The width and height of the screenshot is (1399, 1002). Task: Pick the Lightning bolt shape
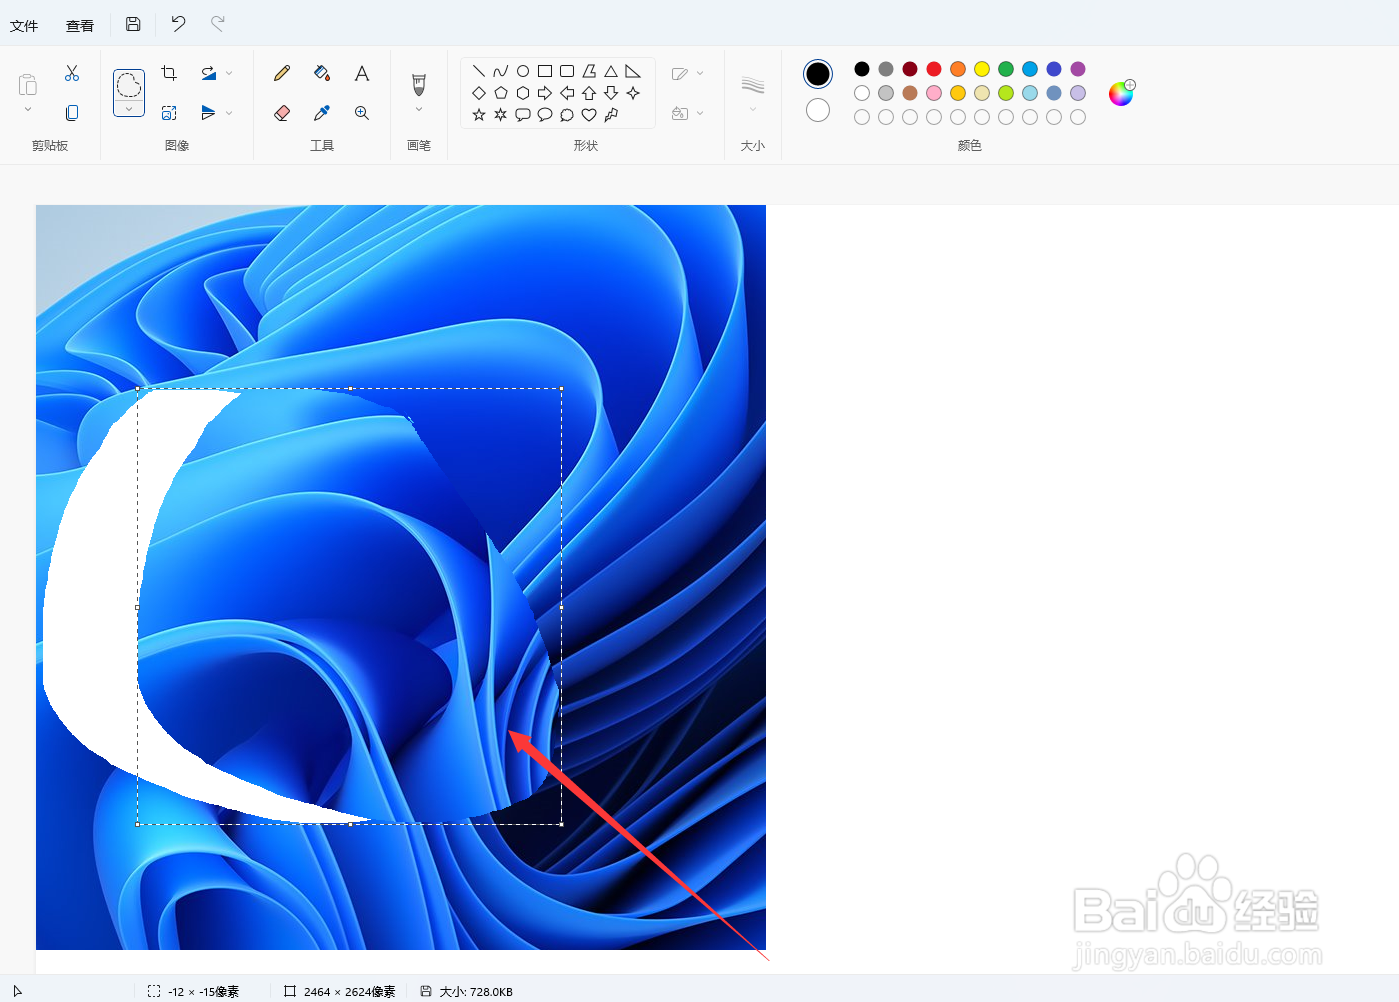tap(611, 115)
